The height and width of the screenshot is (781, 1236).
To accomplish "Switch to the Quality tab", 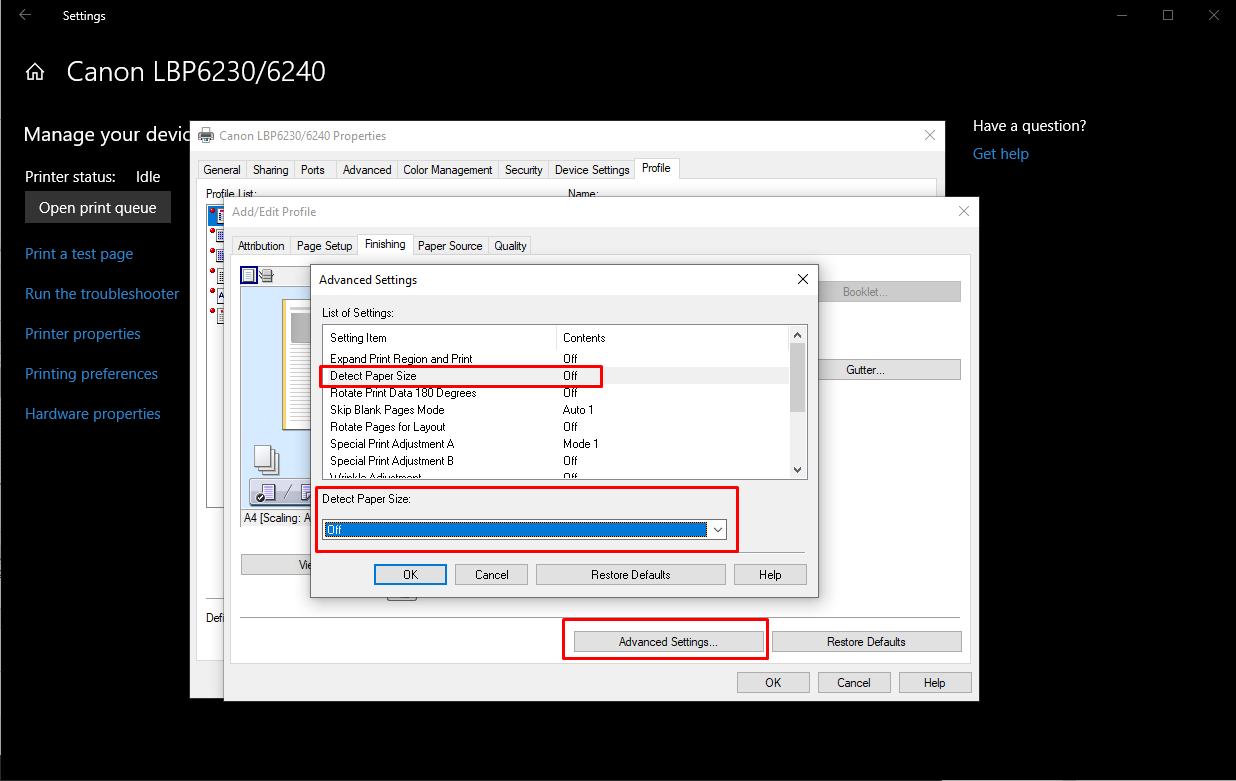I will pyautogui.click(x=510, y=246).
